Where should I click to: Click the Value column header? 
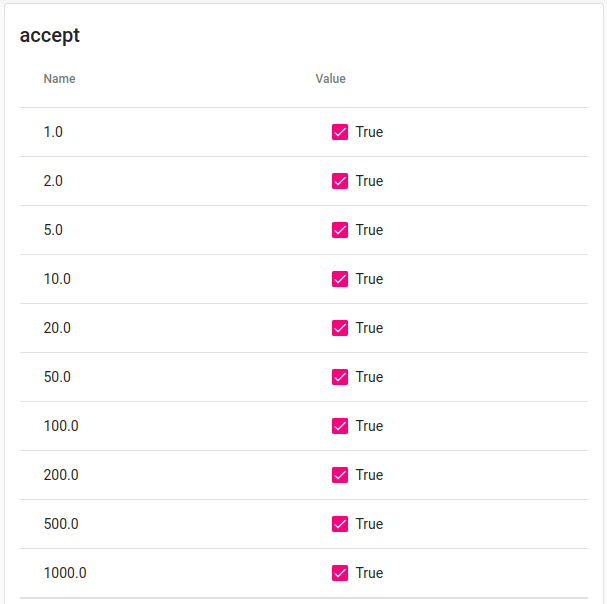(331, 79)
